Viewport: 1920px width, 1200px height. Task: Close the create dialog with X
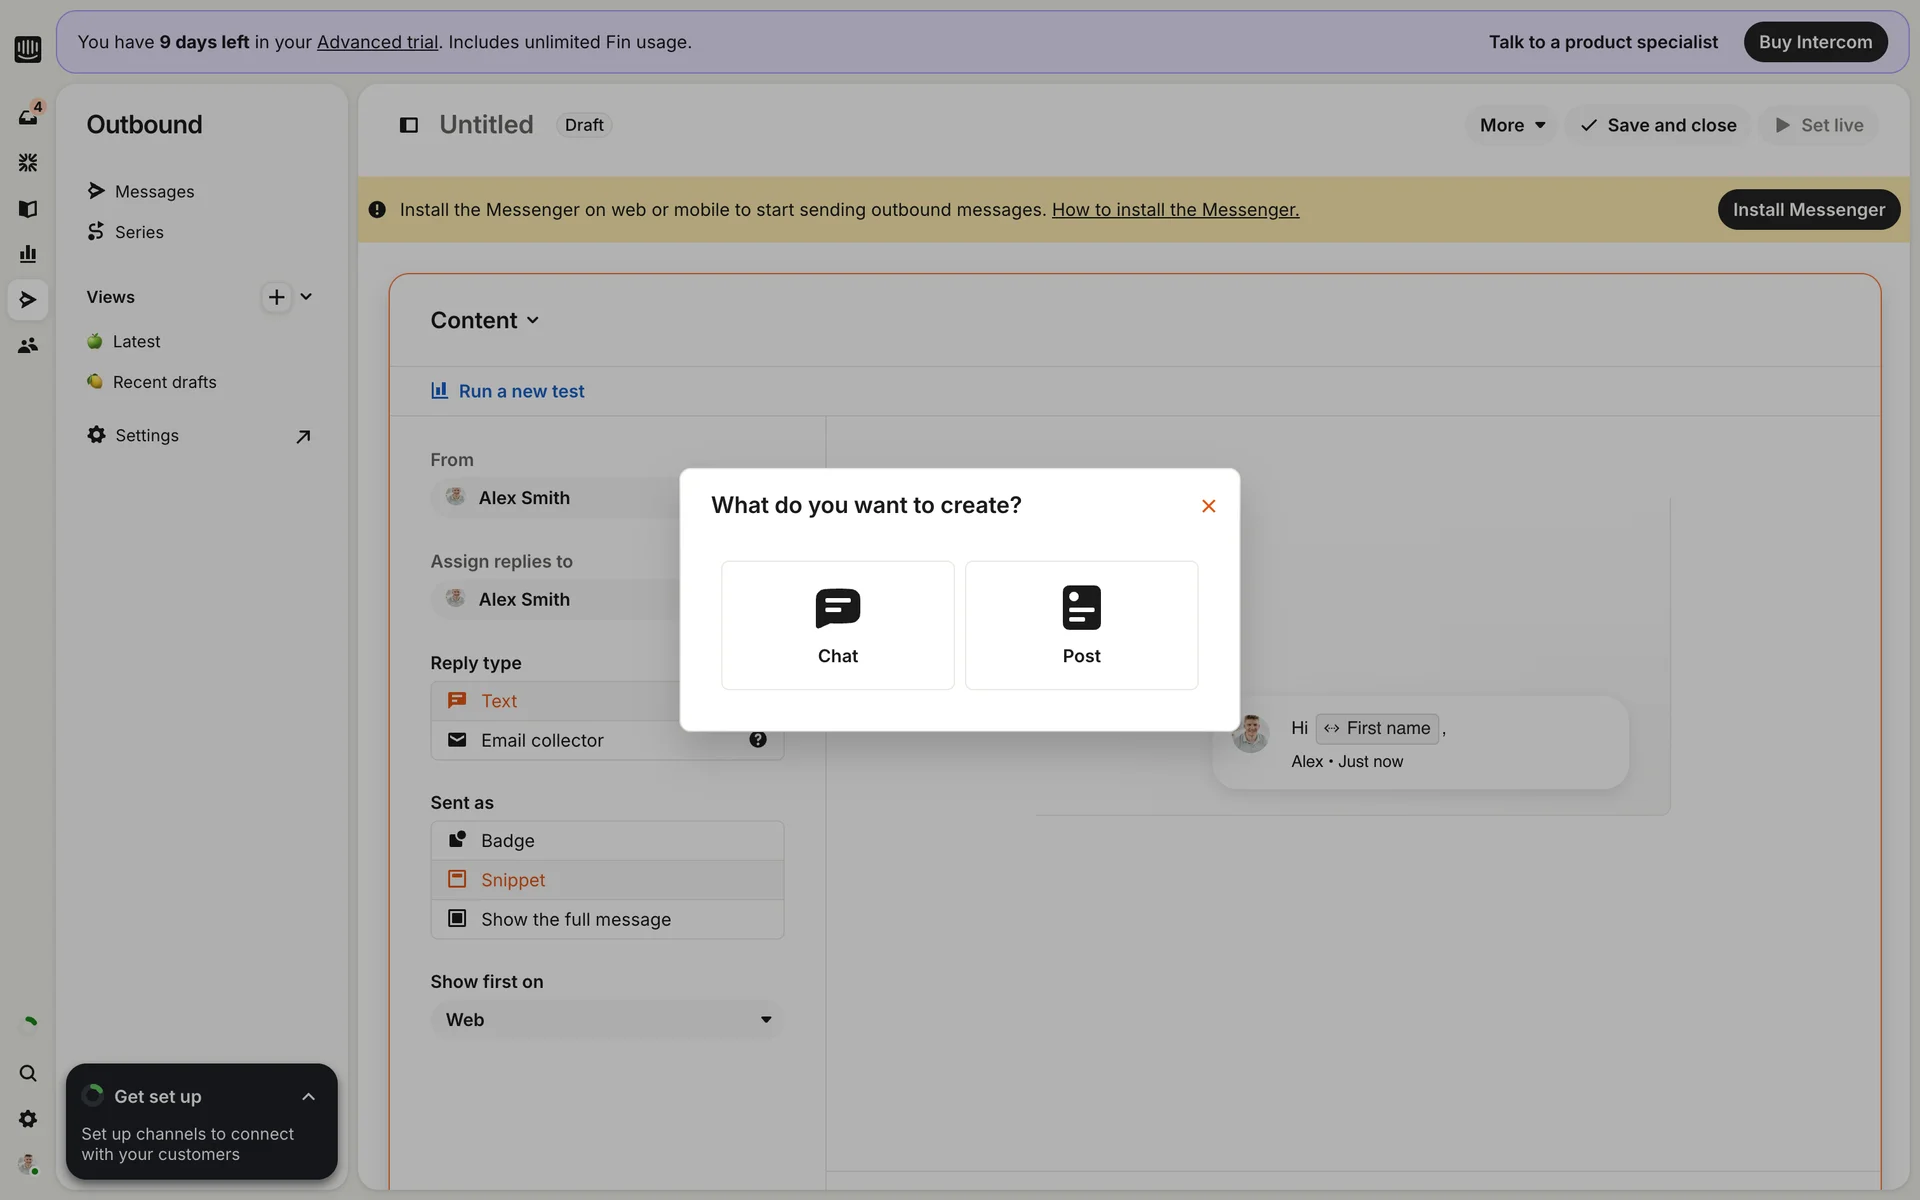(x=1208, y=506)
